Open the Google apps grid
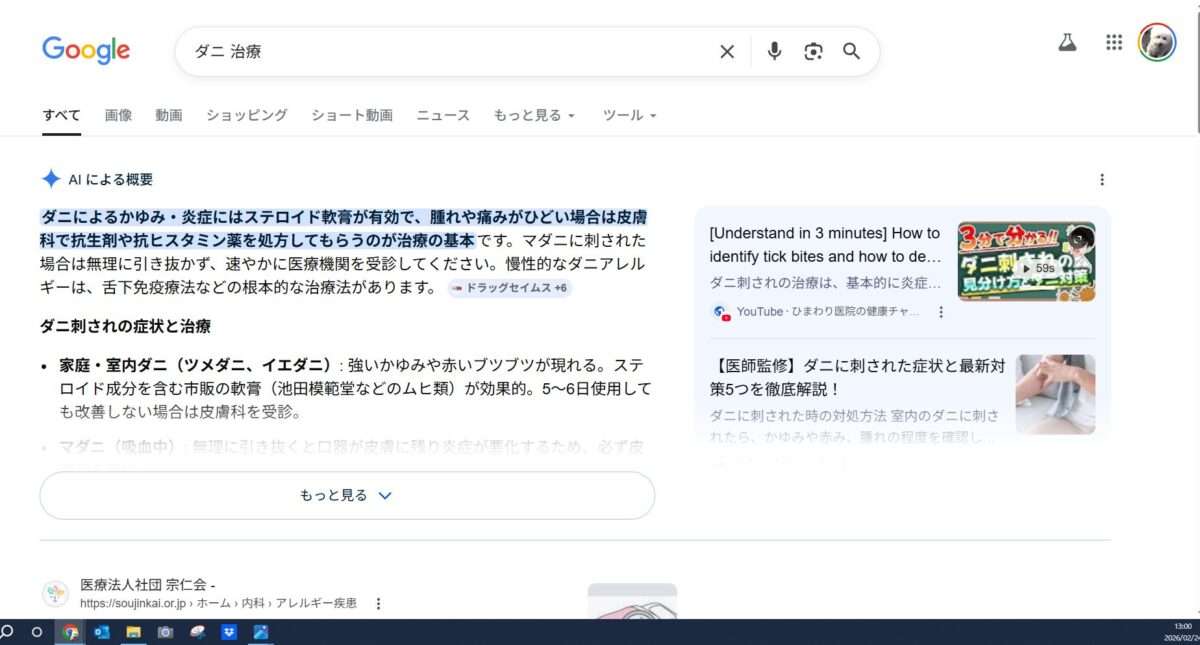Image resolution: width=1200 pixels, height=645 pixels. [x=1114, y=43]
